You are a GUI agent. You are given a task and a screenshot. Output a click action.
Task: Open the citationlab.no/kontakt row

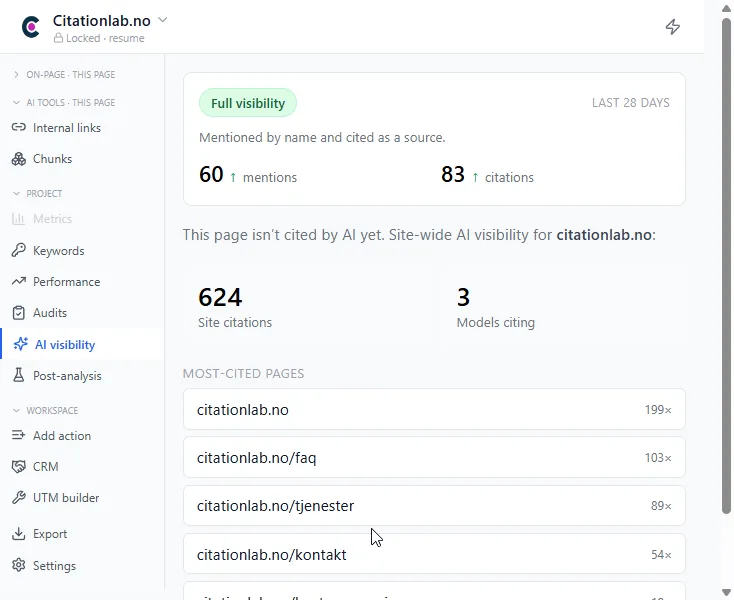pos(434,554)
